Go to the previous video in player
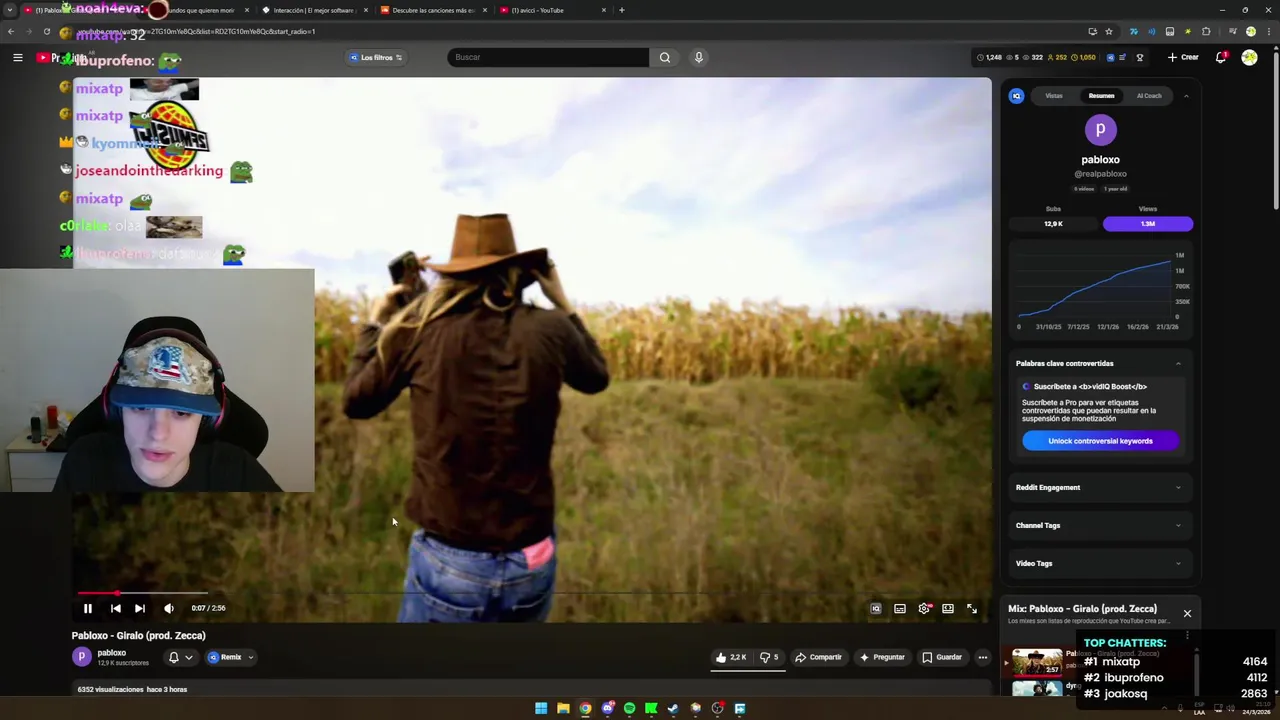 115,608
